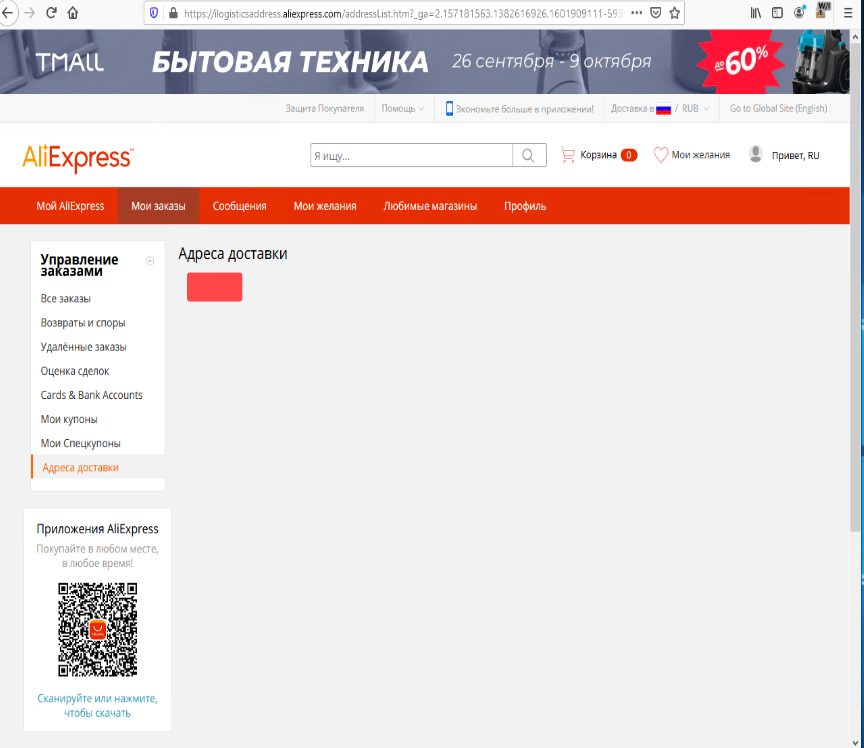Go to Global Site (English)
Screen dimensions: 864x748
coord(779,109)
